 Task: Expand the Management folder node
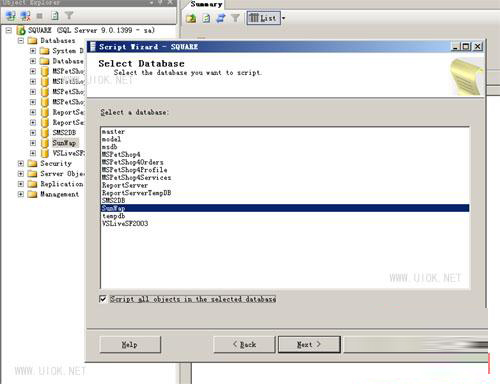(21, 194)
